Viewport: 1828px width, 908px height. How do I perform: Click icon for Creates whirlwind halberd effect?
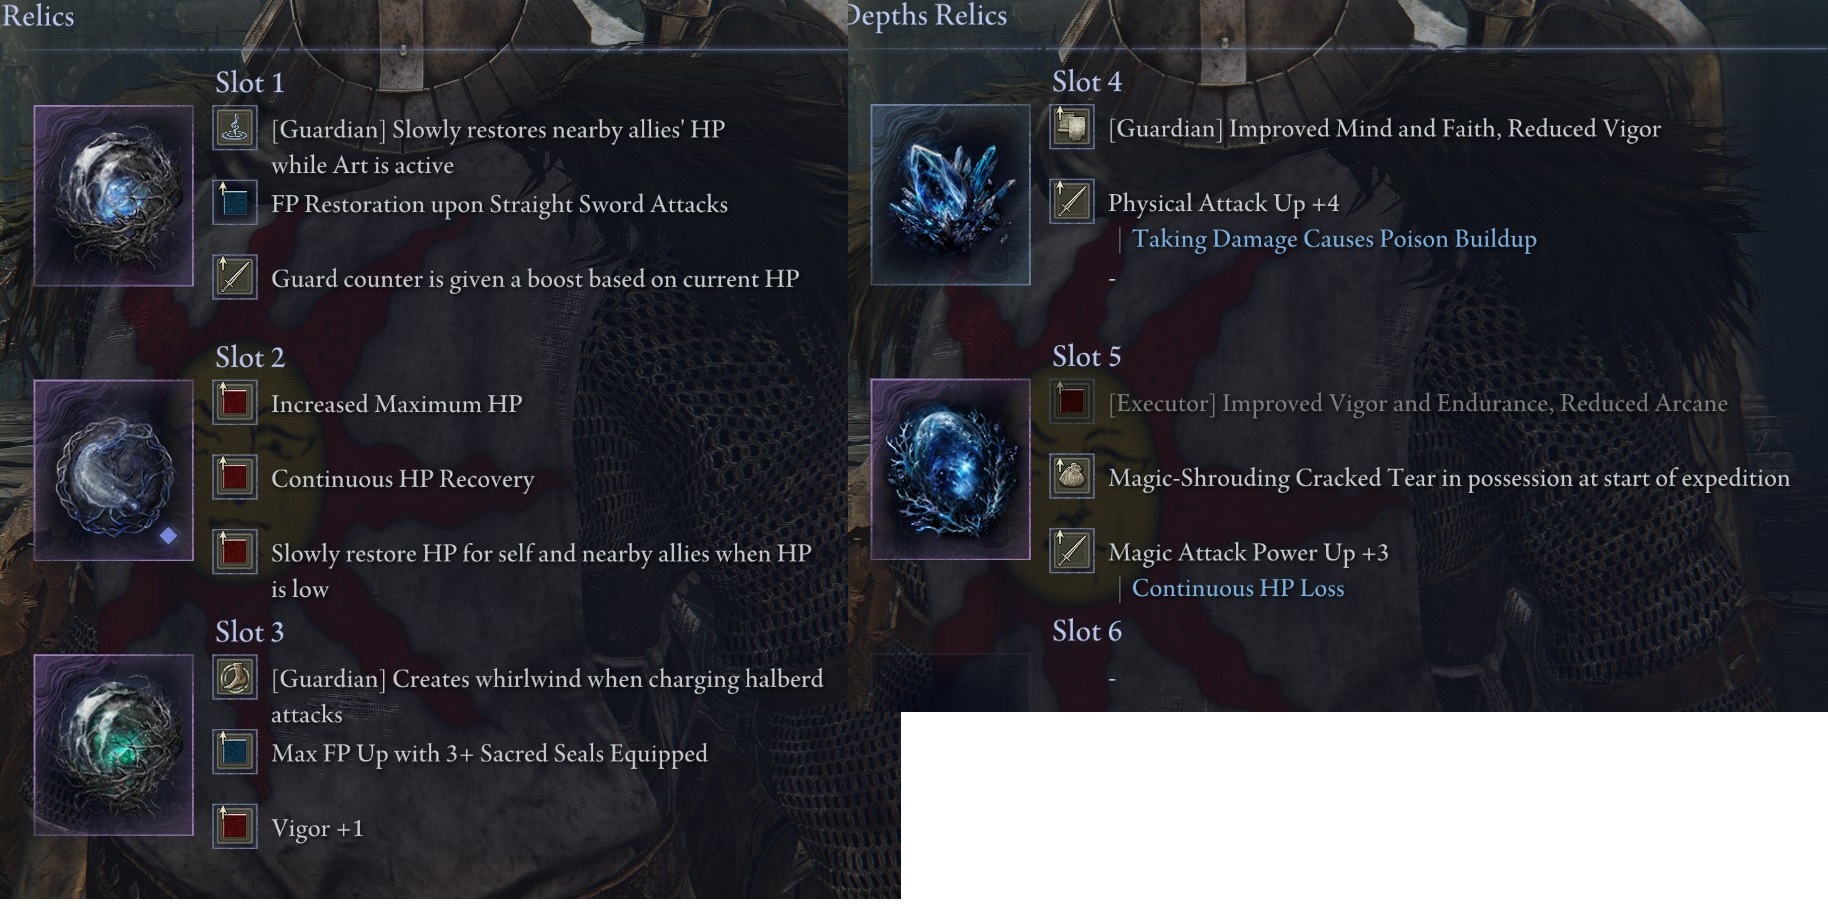[235, 678]
